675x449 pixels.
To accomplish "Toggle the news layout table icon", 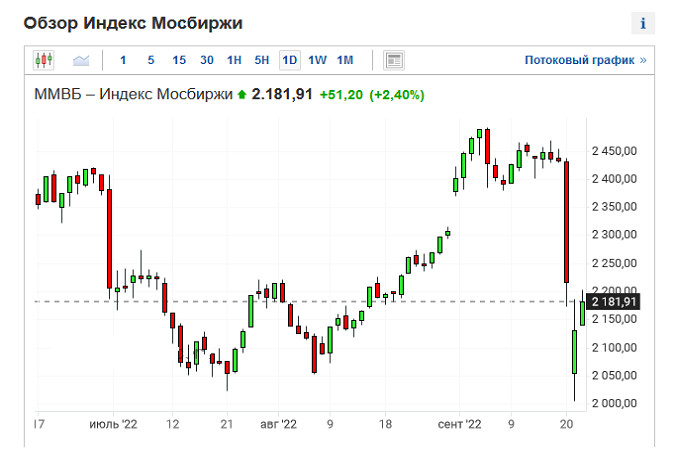I will coord(393,60).
